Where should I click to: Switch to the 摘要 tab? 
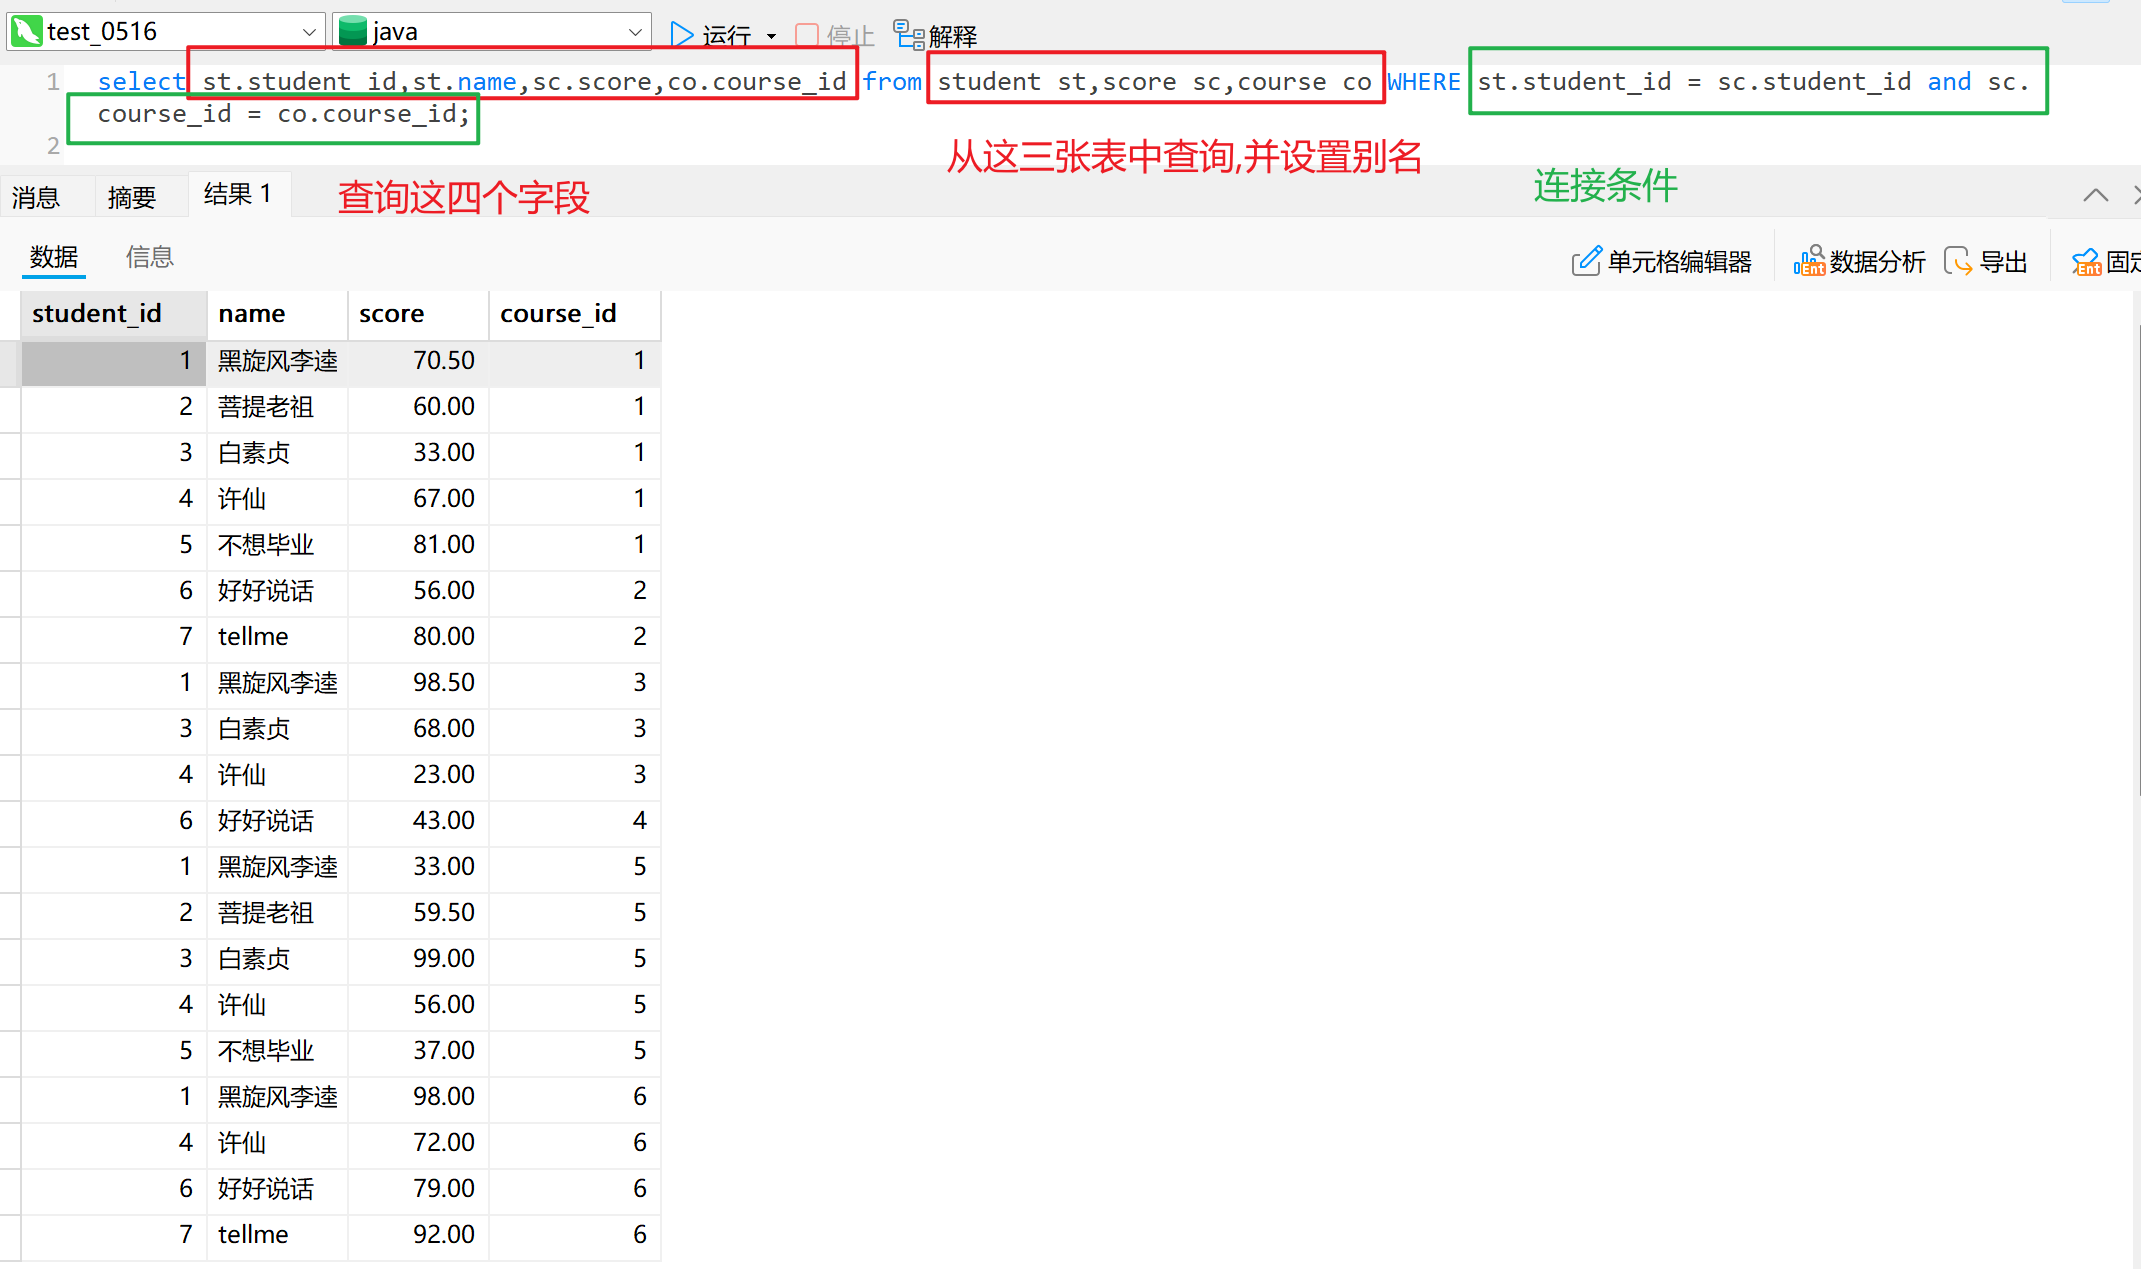tap(132, 197)
